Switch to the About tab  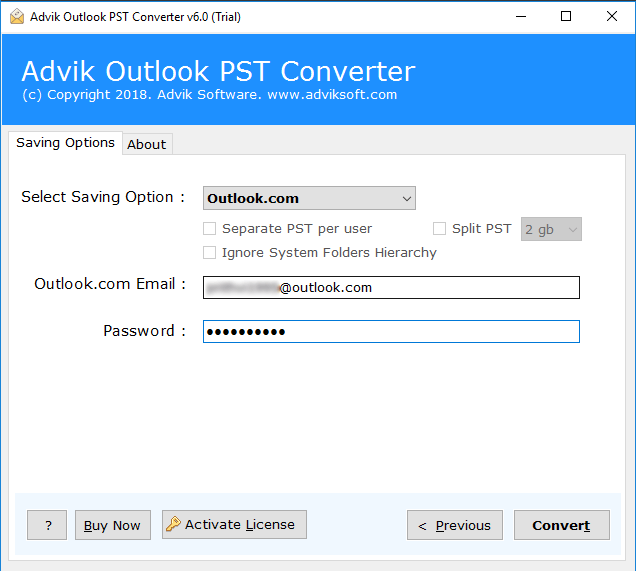point(147,144)
